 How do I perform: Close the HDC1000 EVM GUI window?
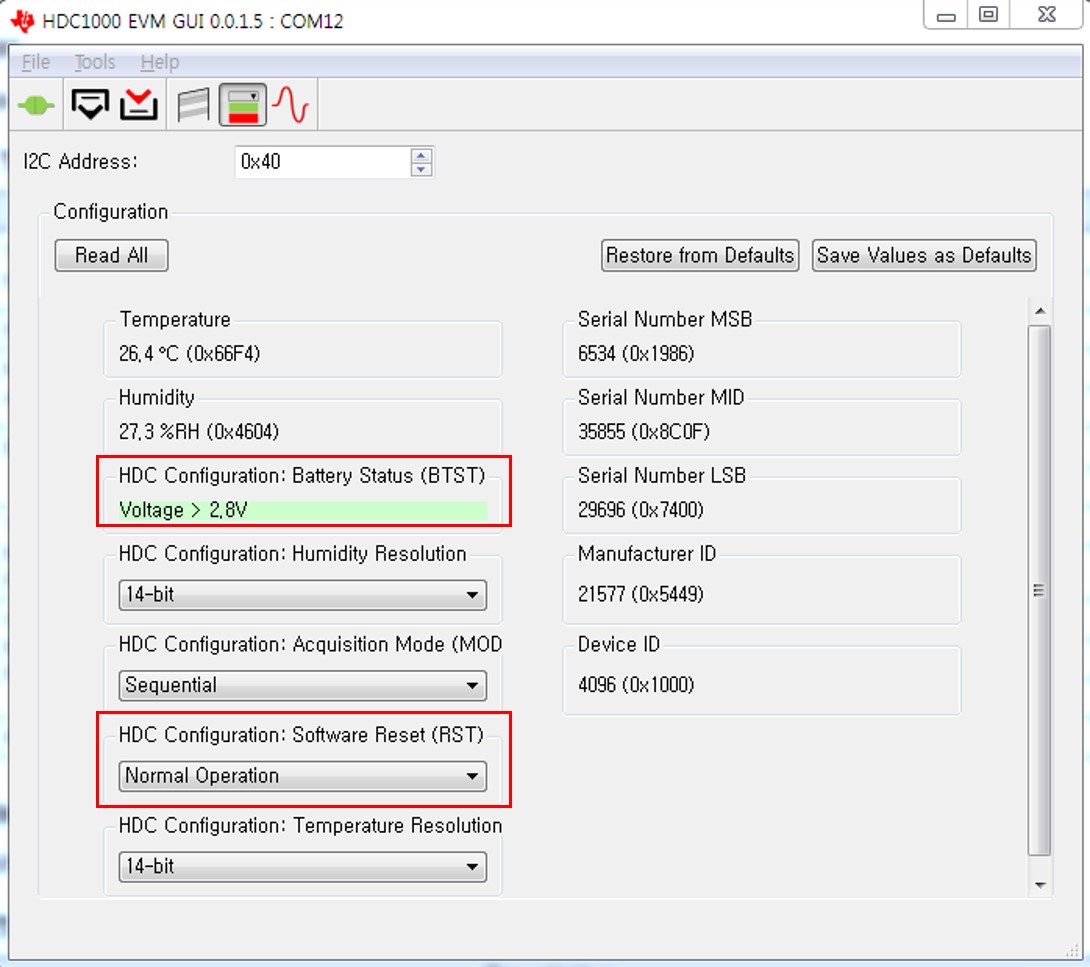[1046, 15]
